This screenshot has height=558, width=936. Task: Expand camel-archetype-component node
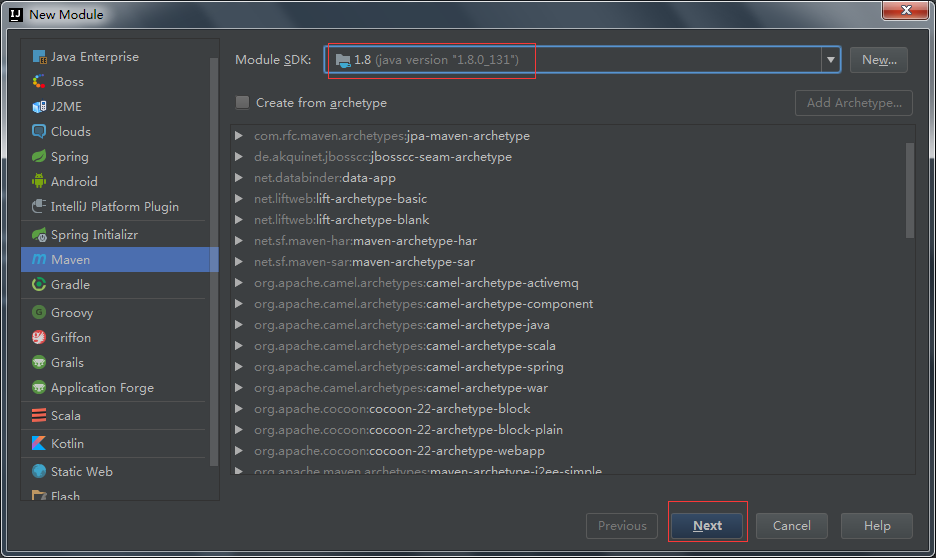point(239,304)
